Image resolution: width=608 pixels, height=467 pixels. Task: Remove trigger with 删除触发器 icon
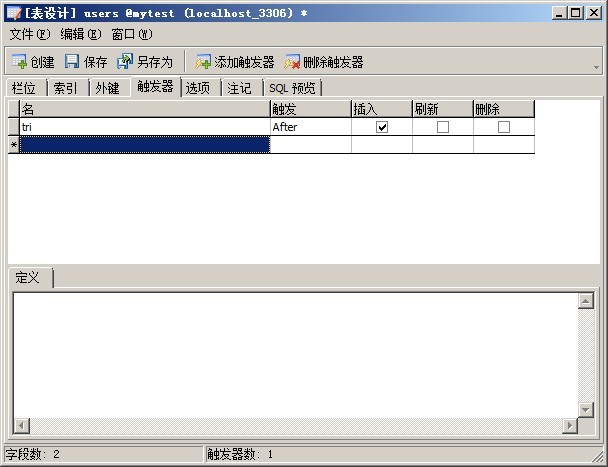pyautogui.click(x=292, y=62)
